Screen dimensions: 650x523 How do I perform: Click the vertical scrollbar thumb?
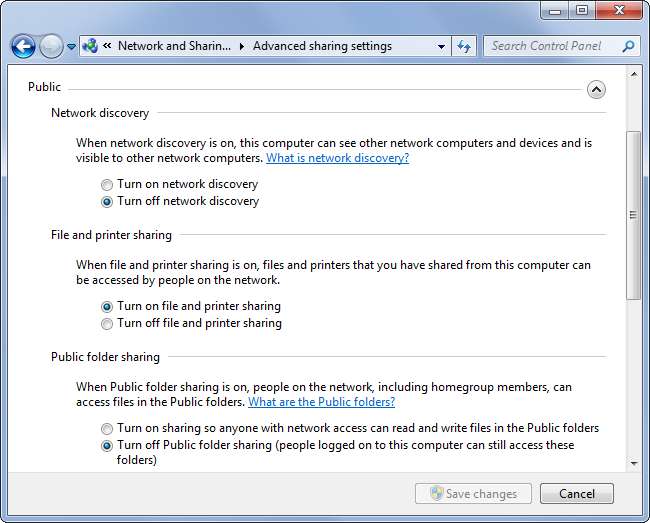pyautogui.click(x=632, y=215)
